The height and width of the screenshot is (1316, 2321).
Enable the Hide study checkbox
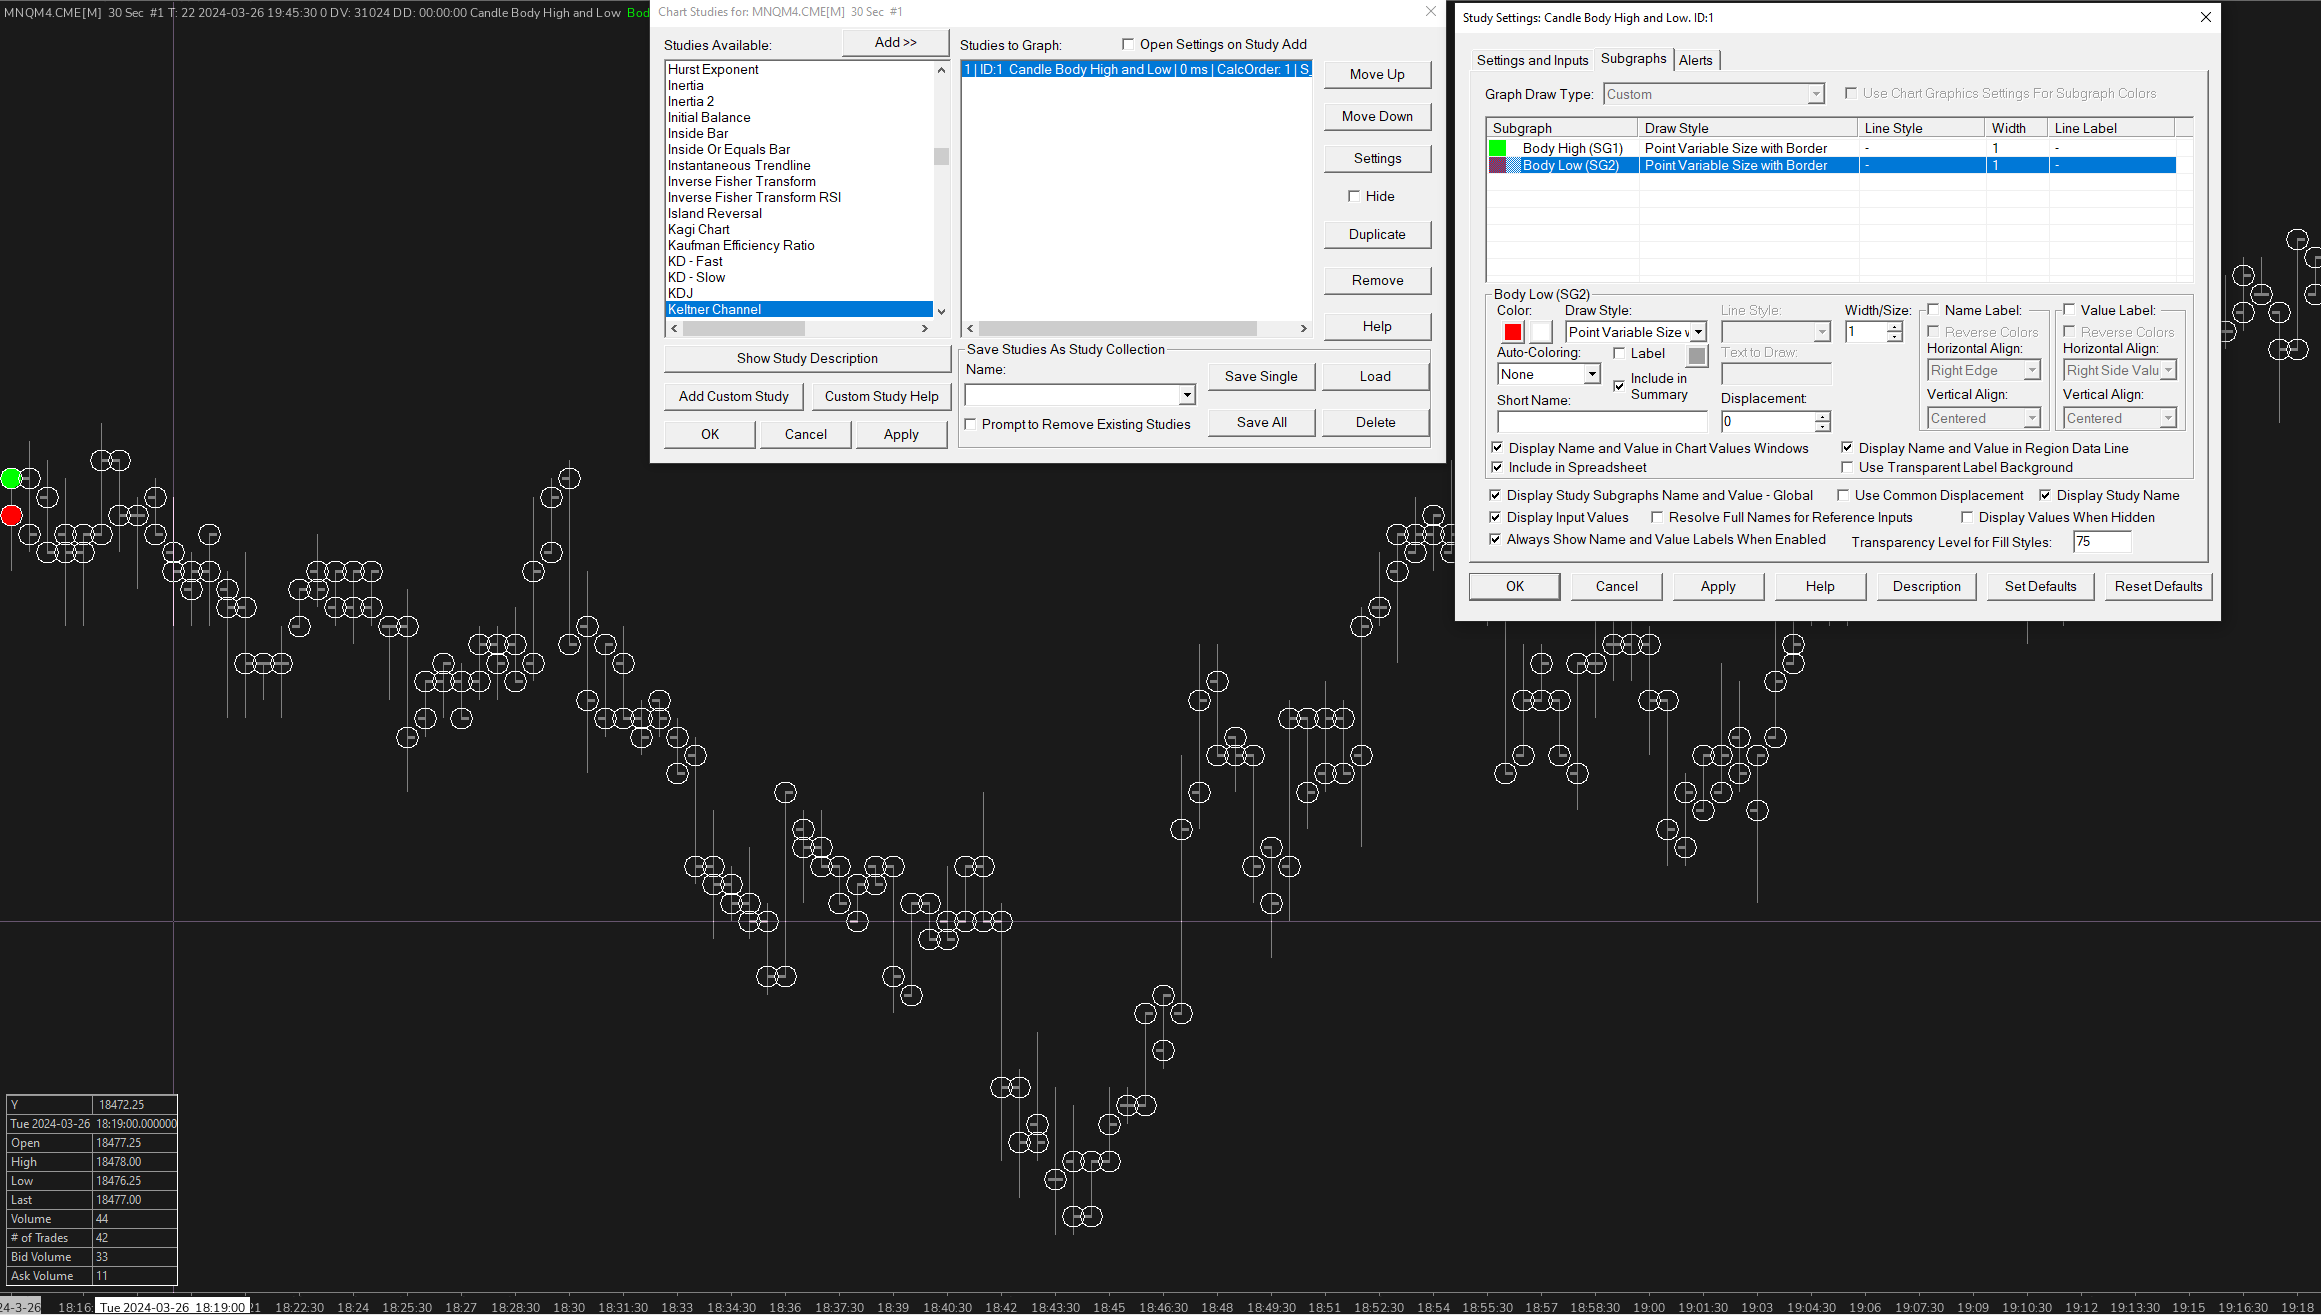point(1354,196)
